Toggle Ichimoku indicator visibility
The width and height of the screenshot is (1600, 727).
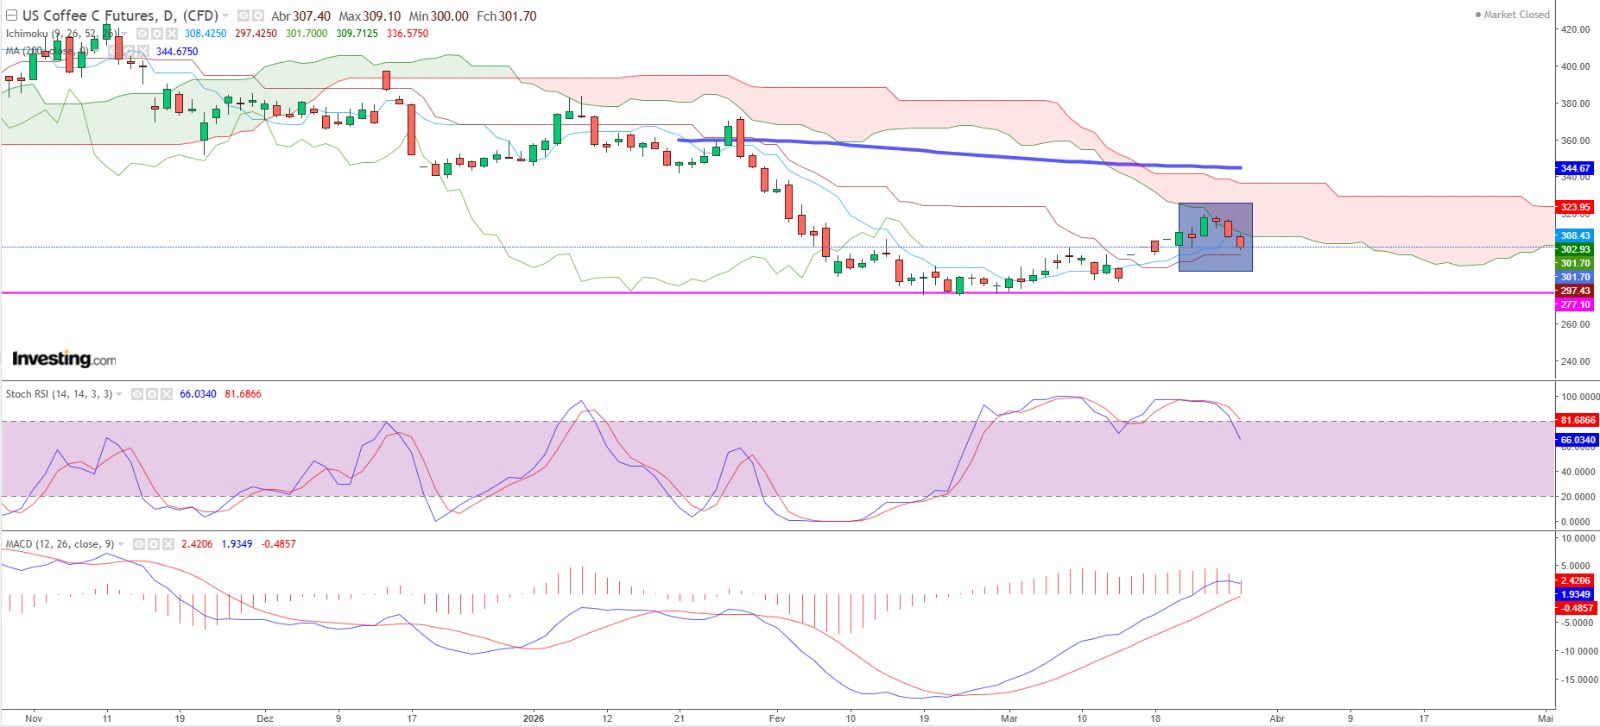(142, 33)
